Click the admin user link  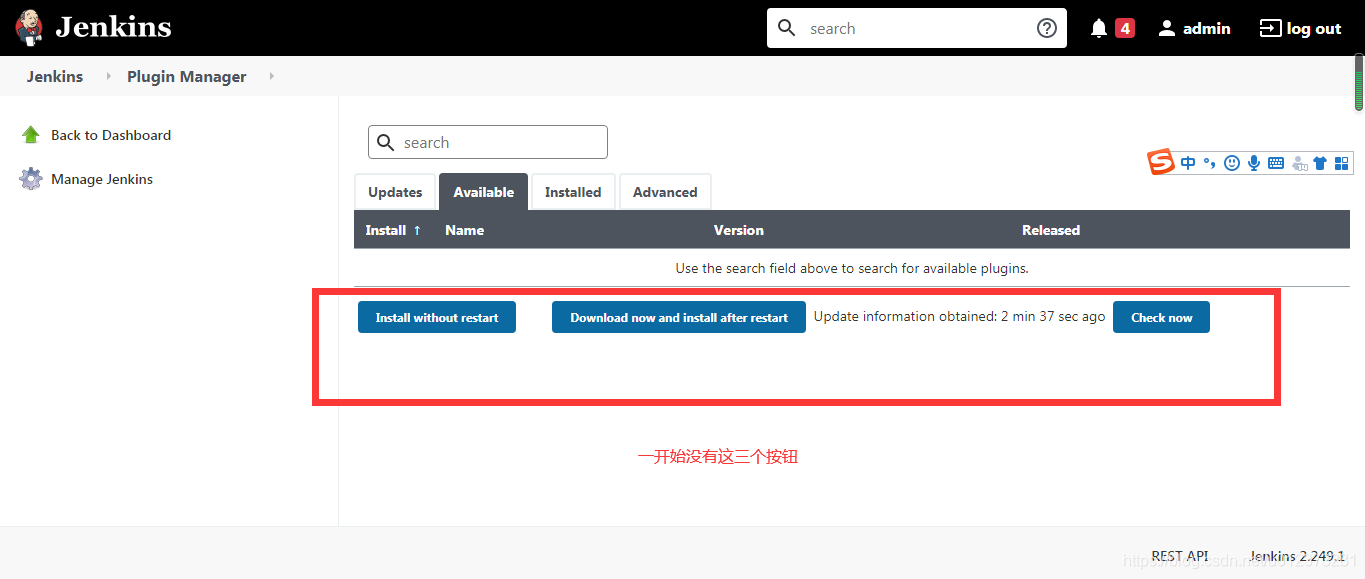(1207, 28)
